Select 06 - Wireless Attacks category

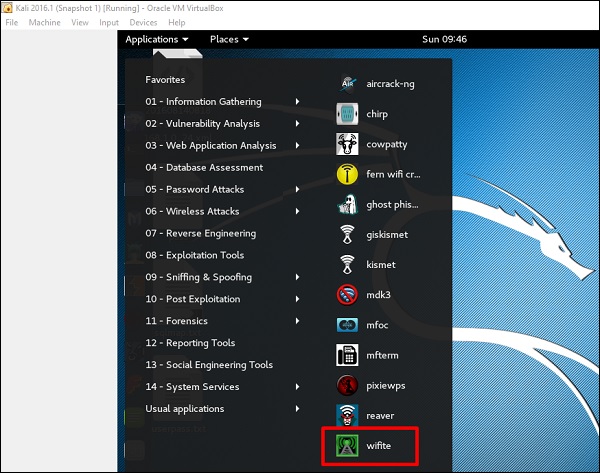192,212
